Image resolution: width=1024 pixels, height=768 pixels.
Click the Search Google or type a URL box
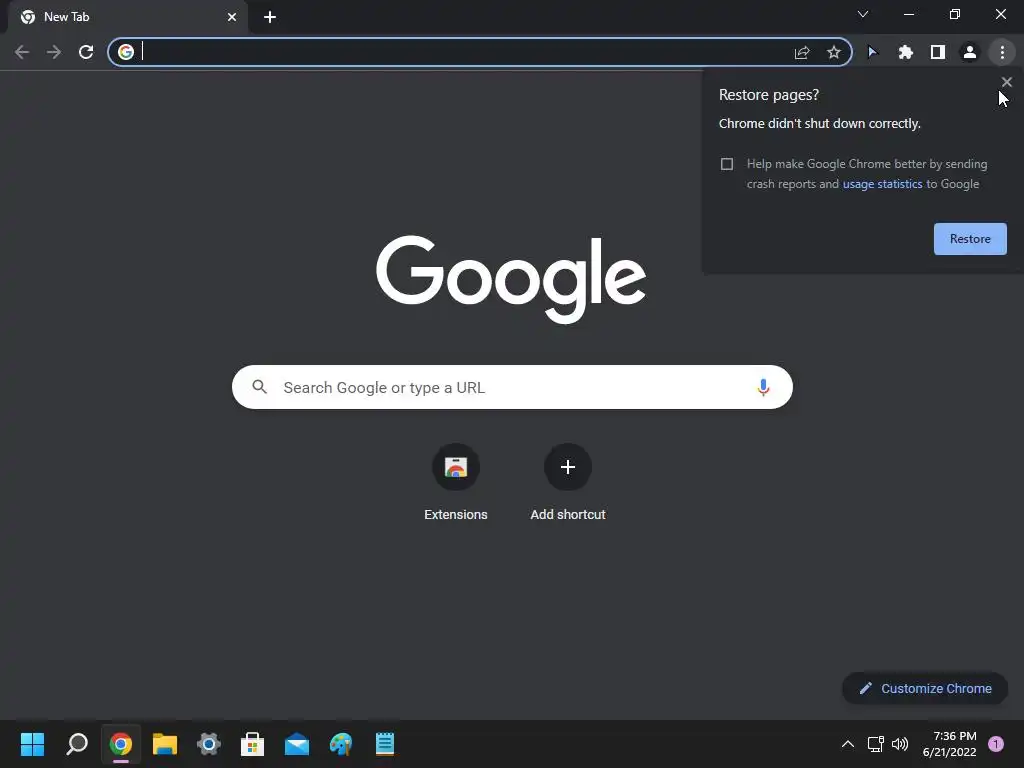512,387
